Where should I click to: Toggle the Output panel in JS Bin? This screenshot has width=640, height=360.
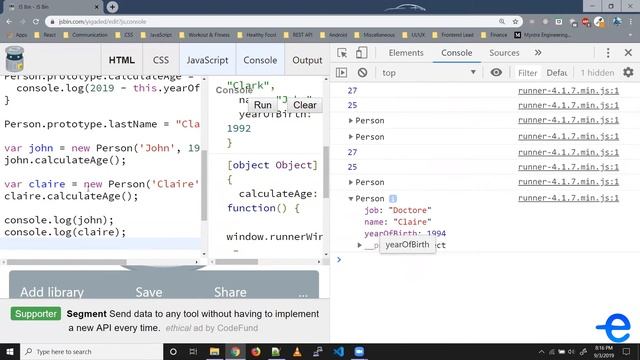pos(307,60)
